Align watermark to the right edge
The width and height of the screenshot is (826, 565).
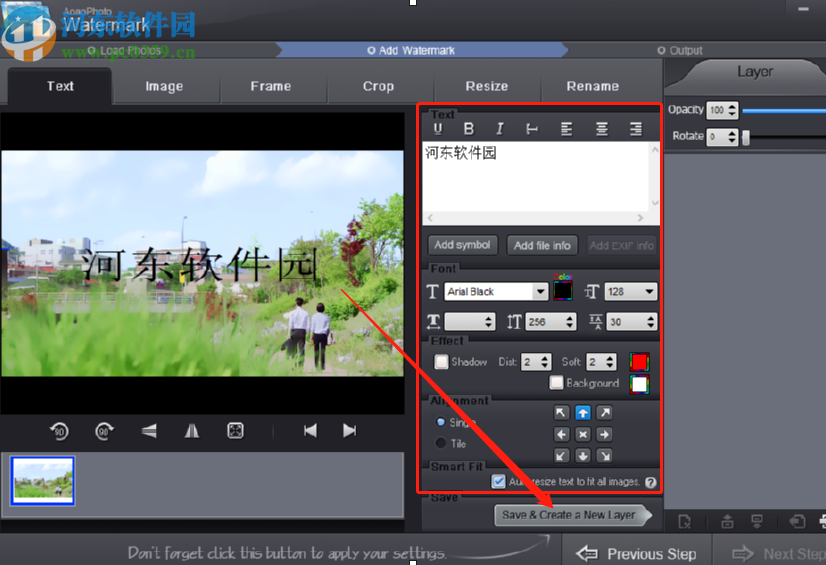604,434
